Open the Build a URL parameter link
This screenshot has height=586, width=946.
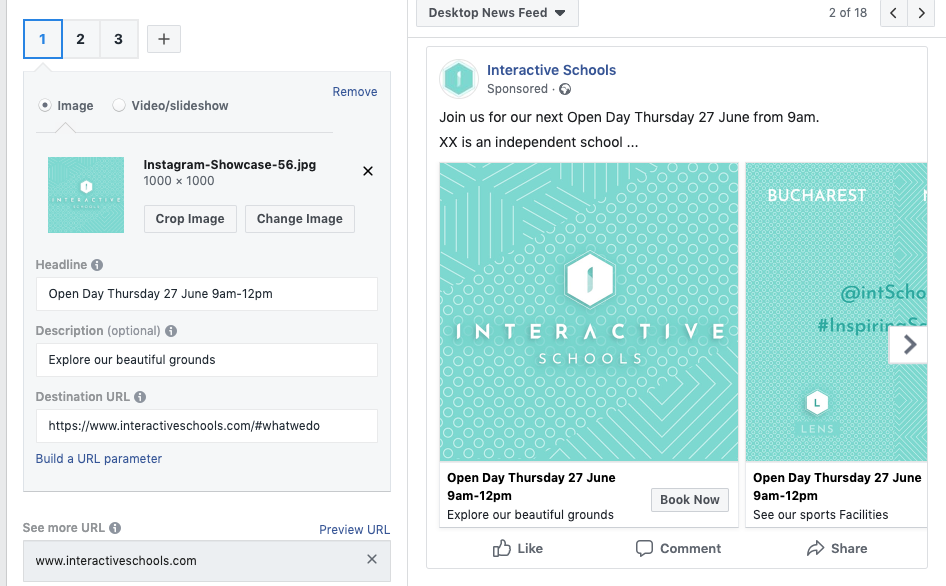[99, 459]
